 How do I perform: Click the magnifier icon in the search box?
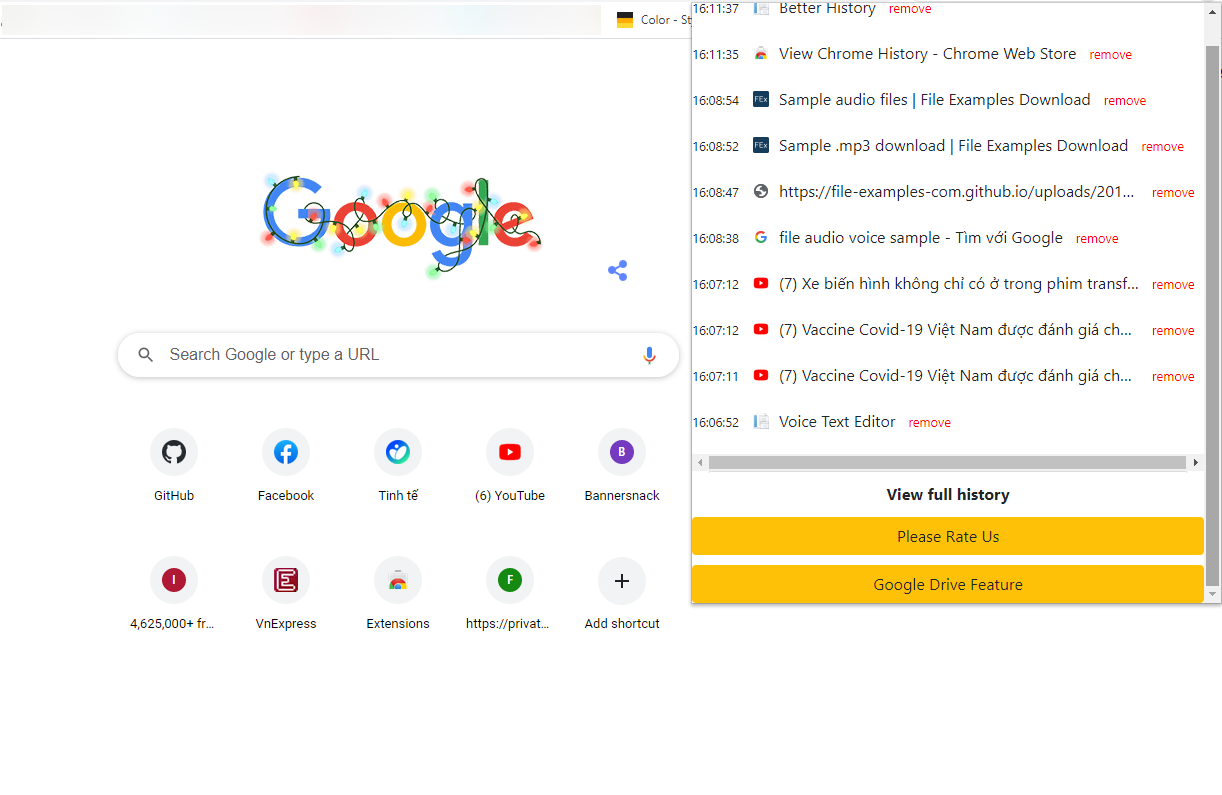click(146, 355)
